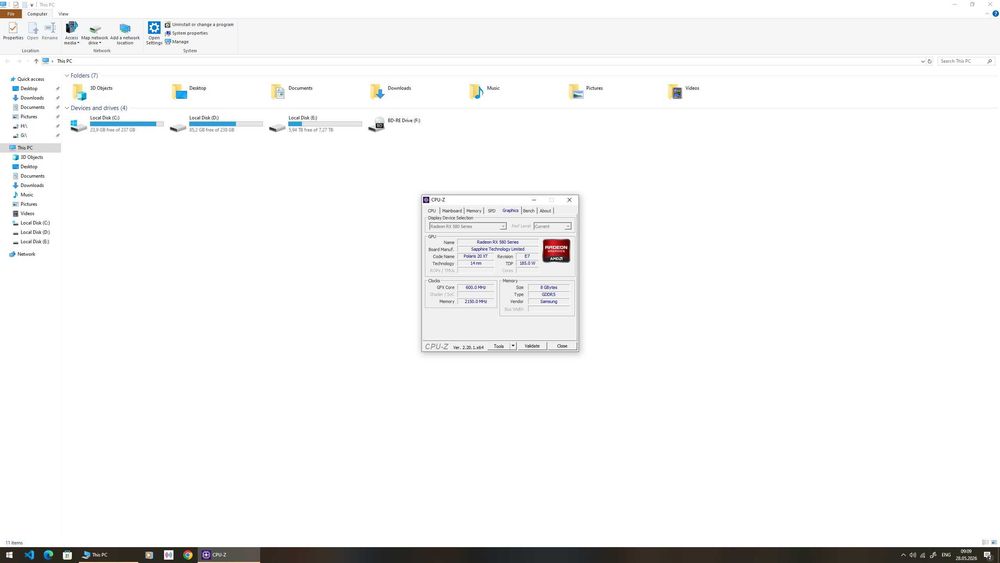1000x563 pixels.
Task: Select the Local Disk (C:) drive
Action: (117, 124)
